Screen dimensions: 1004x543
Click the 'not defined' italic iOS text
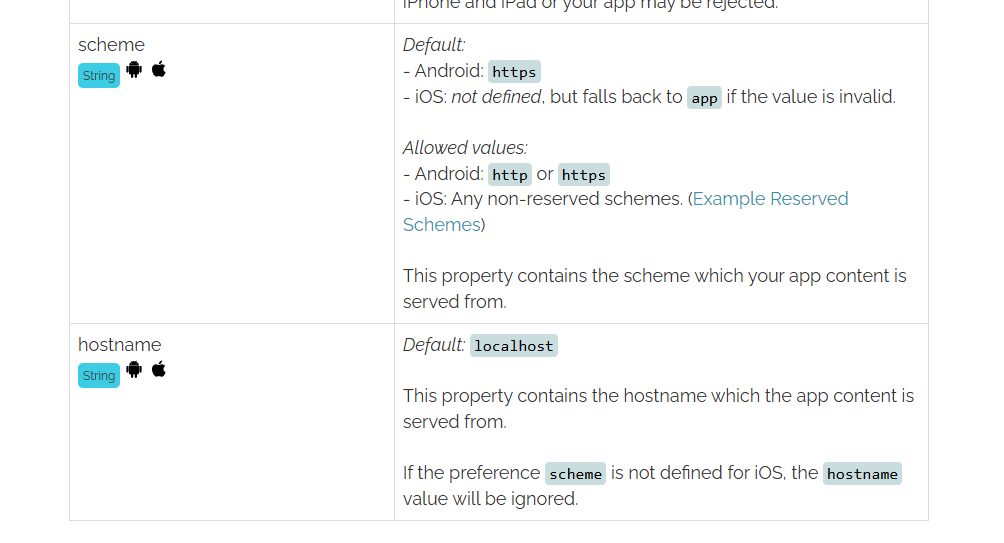pyautogui.click(x=496, y=97)
